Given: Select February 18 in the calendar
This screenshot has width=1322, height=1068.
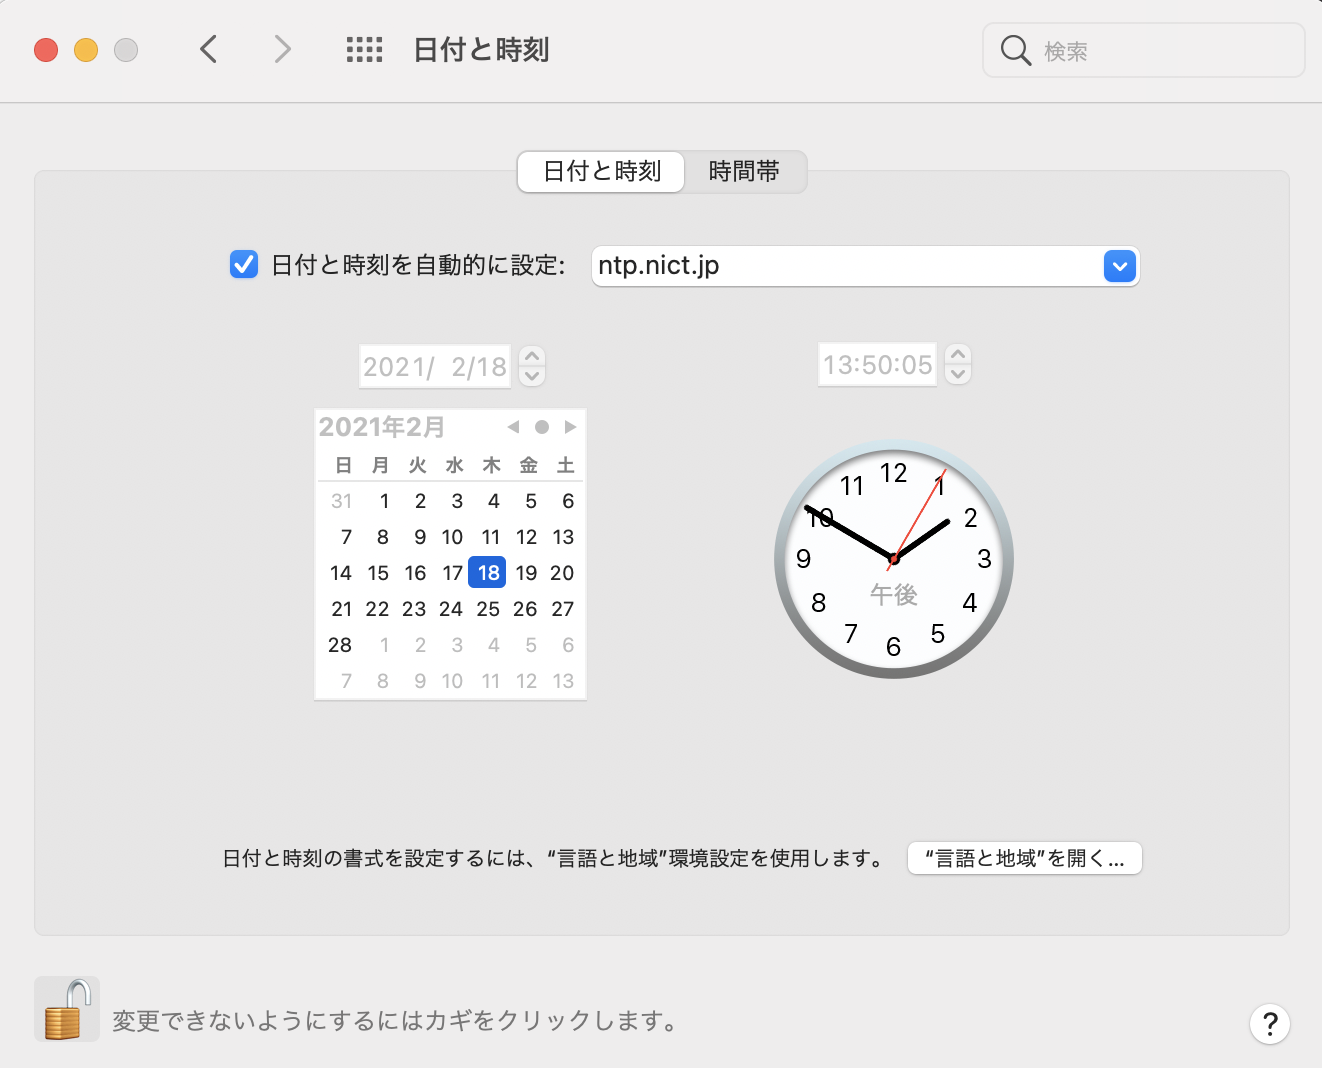Looking at the screenshot, I should pyautogui.click(x=488, y=573).
